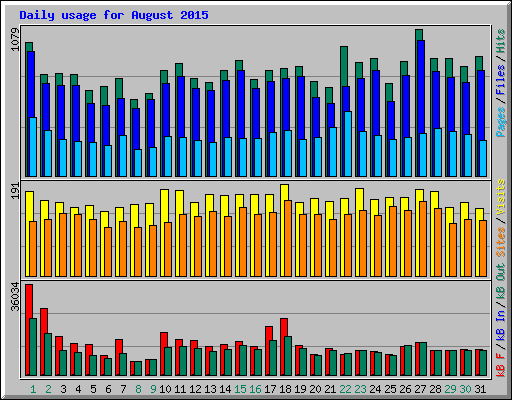Click day label 20 on the x-axis
The image size is (512, 400).
[x=315, y=389]
